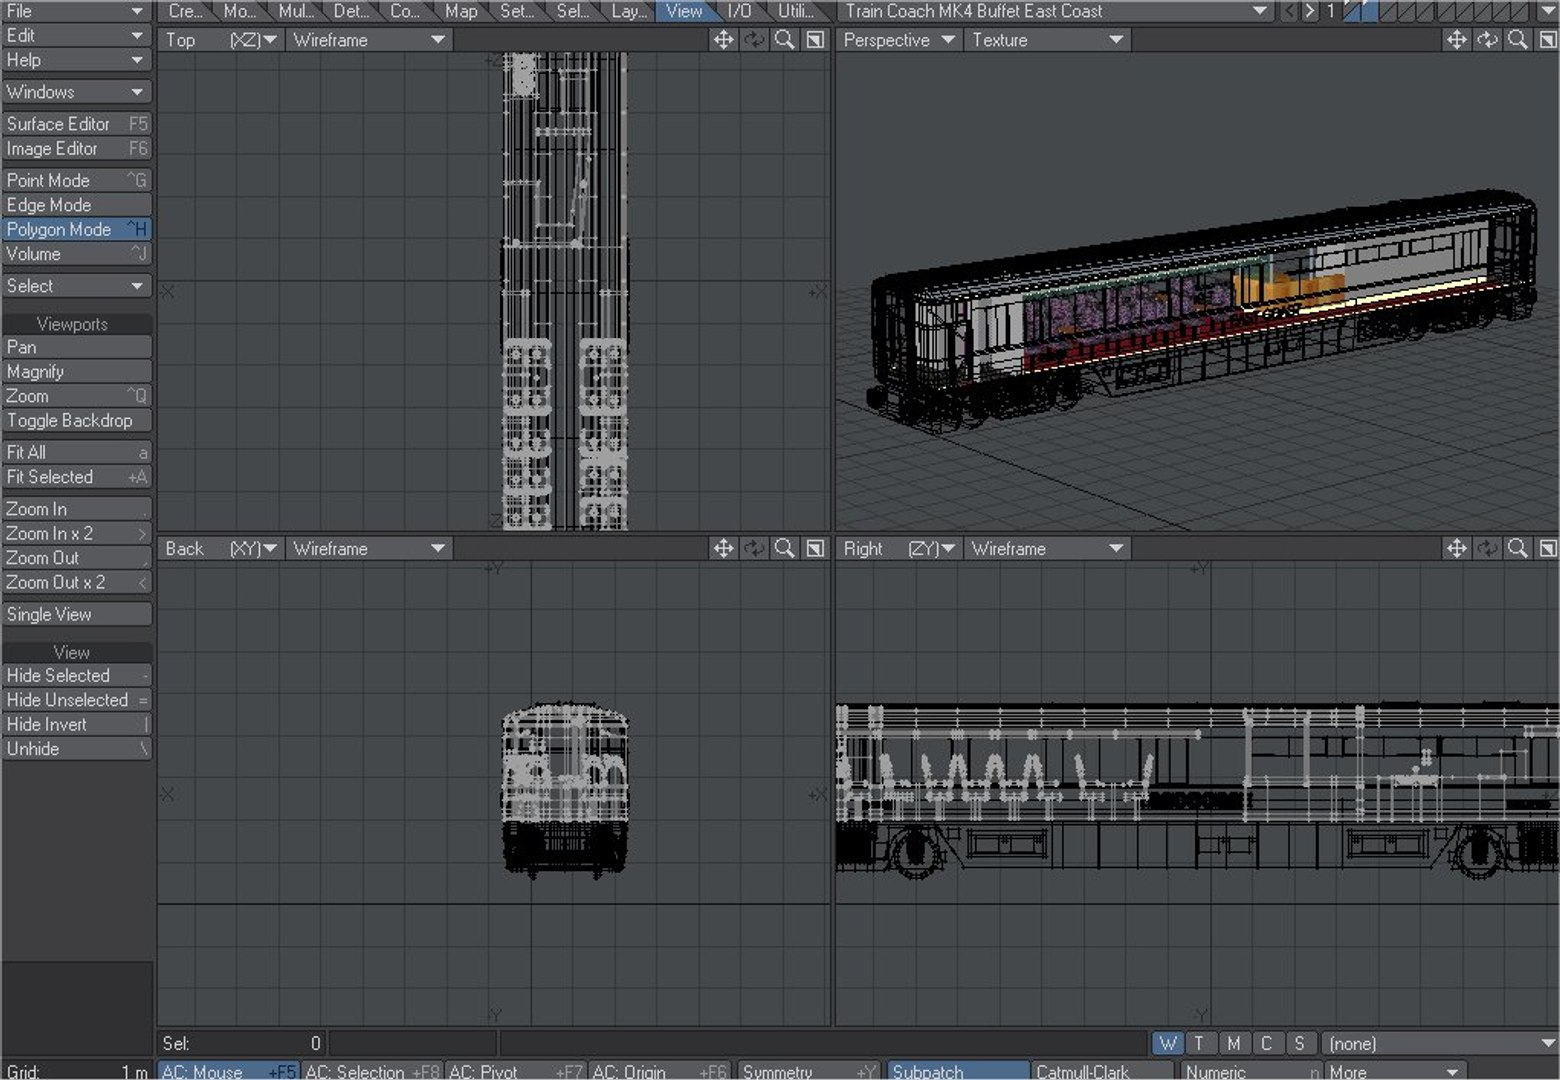Open the File menu
The image size is (1560, 1080).
[x=76, y=11]
